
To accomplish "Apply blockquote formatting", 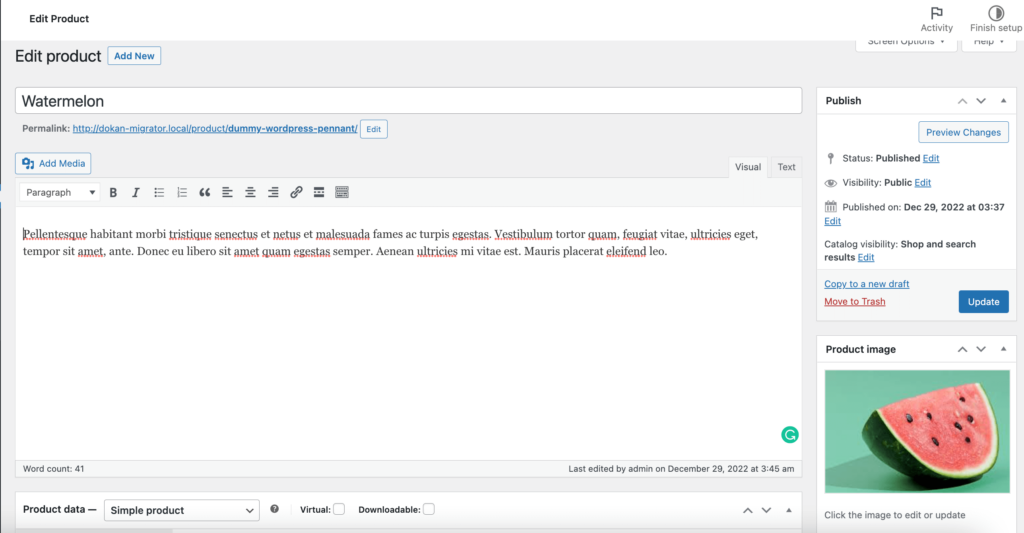I will coord(204,193).
